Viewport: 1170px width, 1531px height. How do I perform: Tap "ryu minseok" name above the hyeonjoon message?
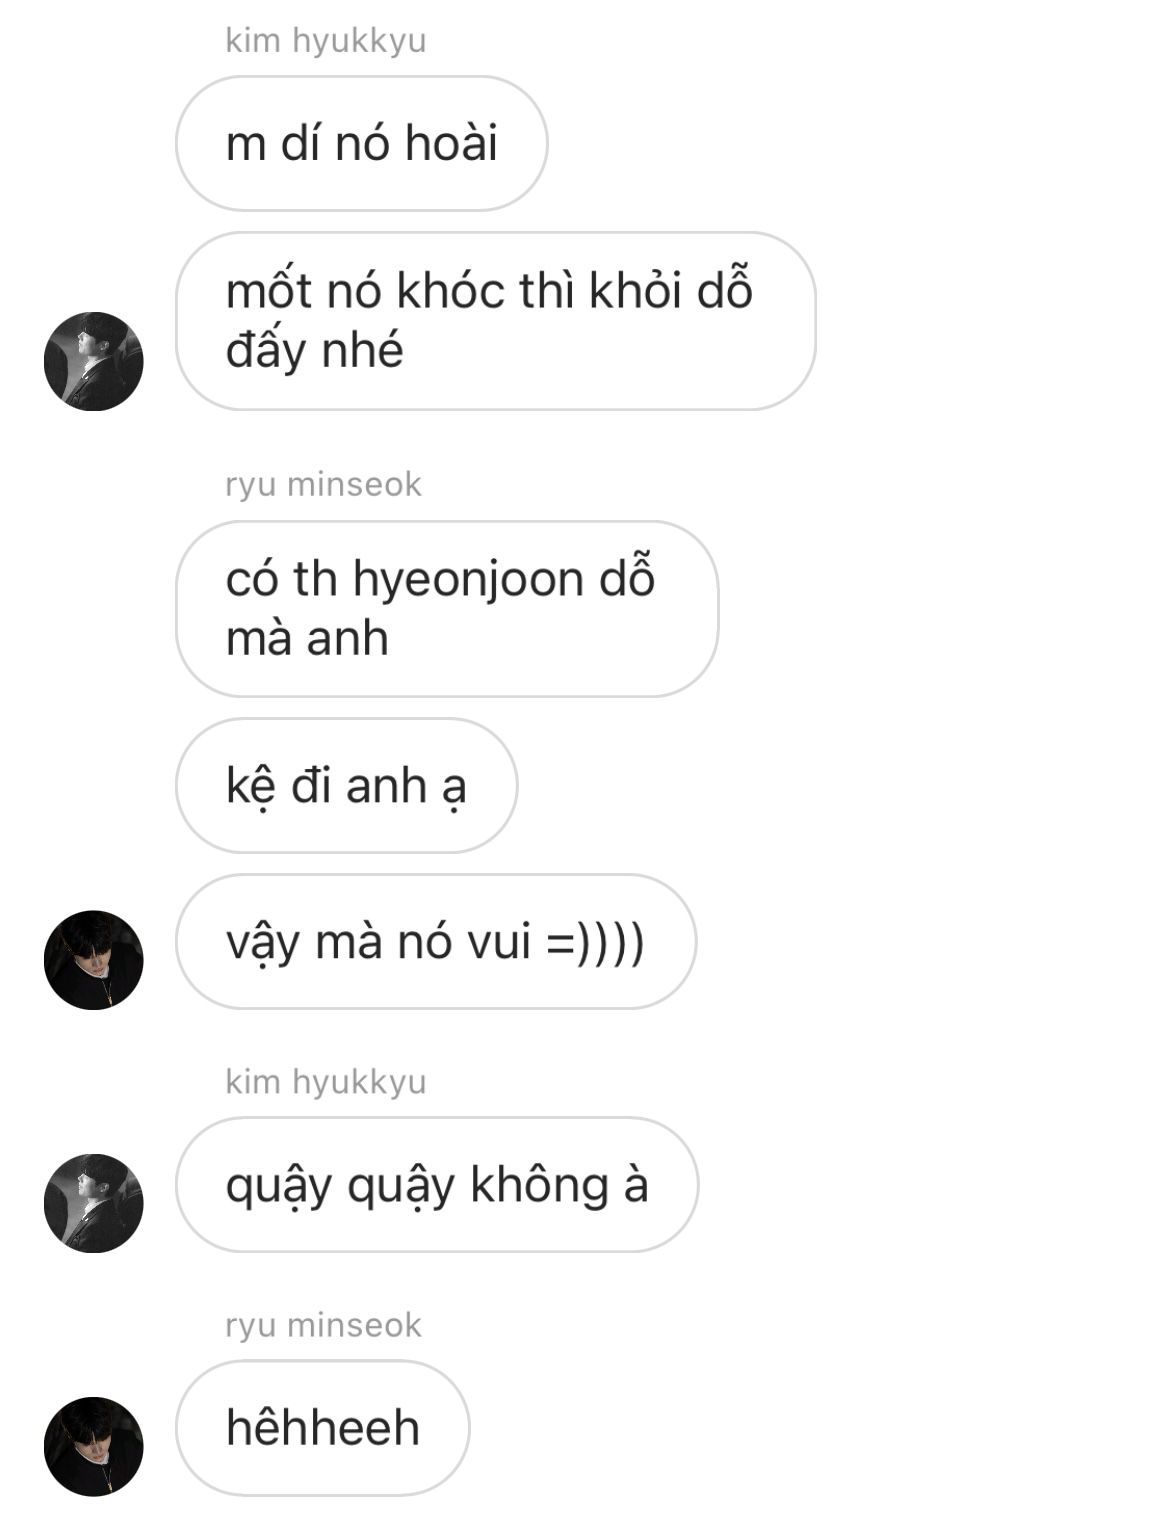click(324, 485)
